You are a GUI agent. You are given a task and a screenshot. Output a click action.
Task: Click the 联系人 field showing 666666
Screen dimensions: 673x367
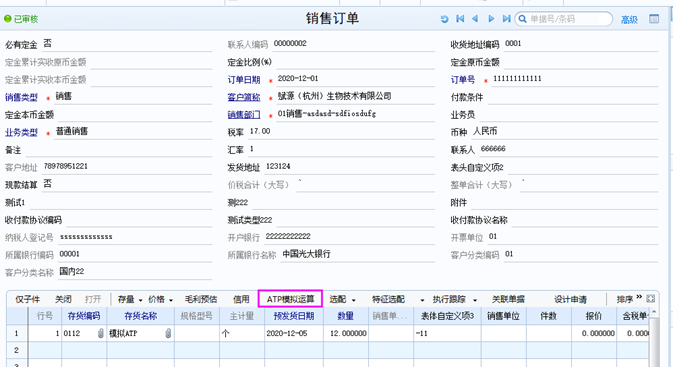[x=569, y=149]
